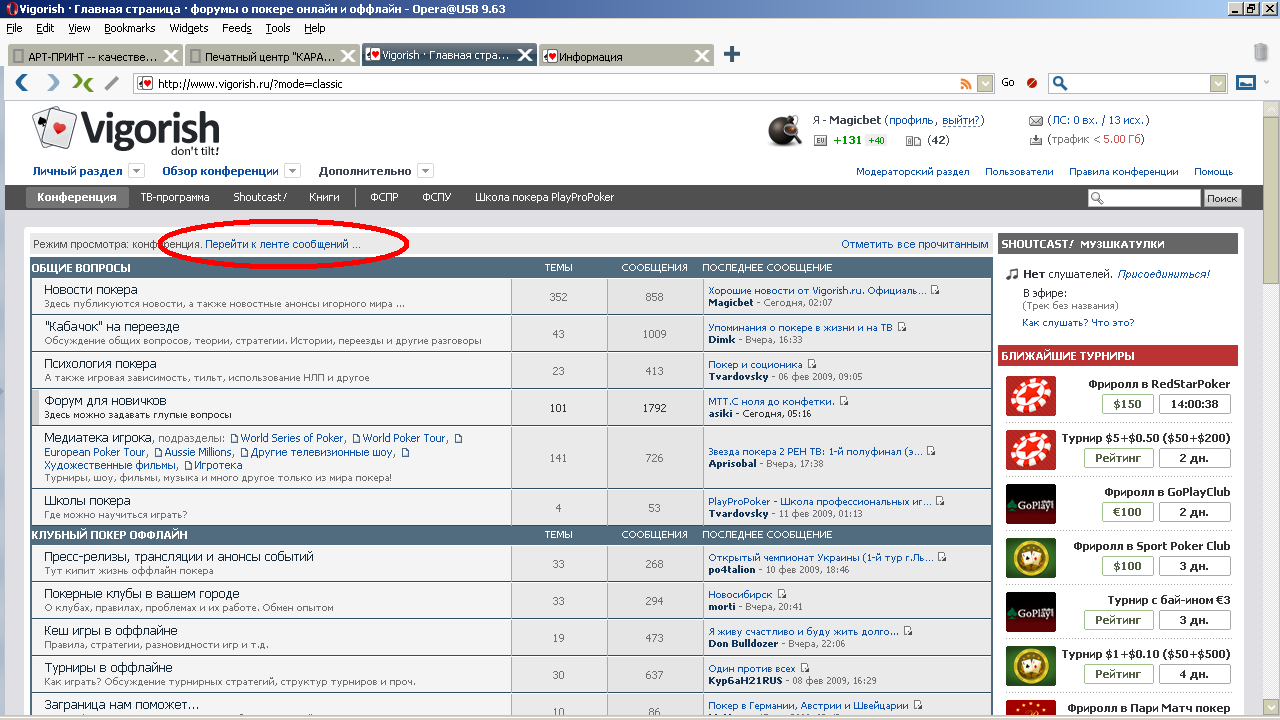Open a new tab with plus icon
This screenshot has height=720, width=1280.
tap(732, 55)
